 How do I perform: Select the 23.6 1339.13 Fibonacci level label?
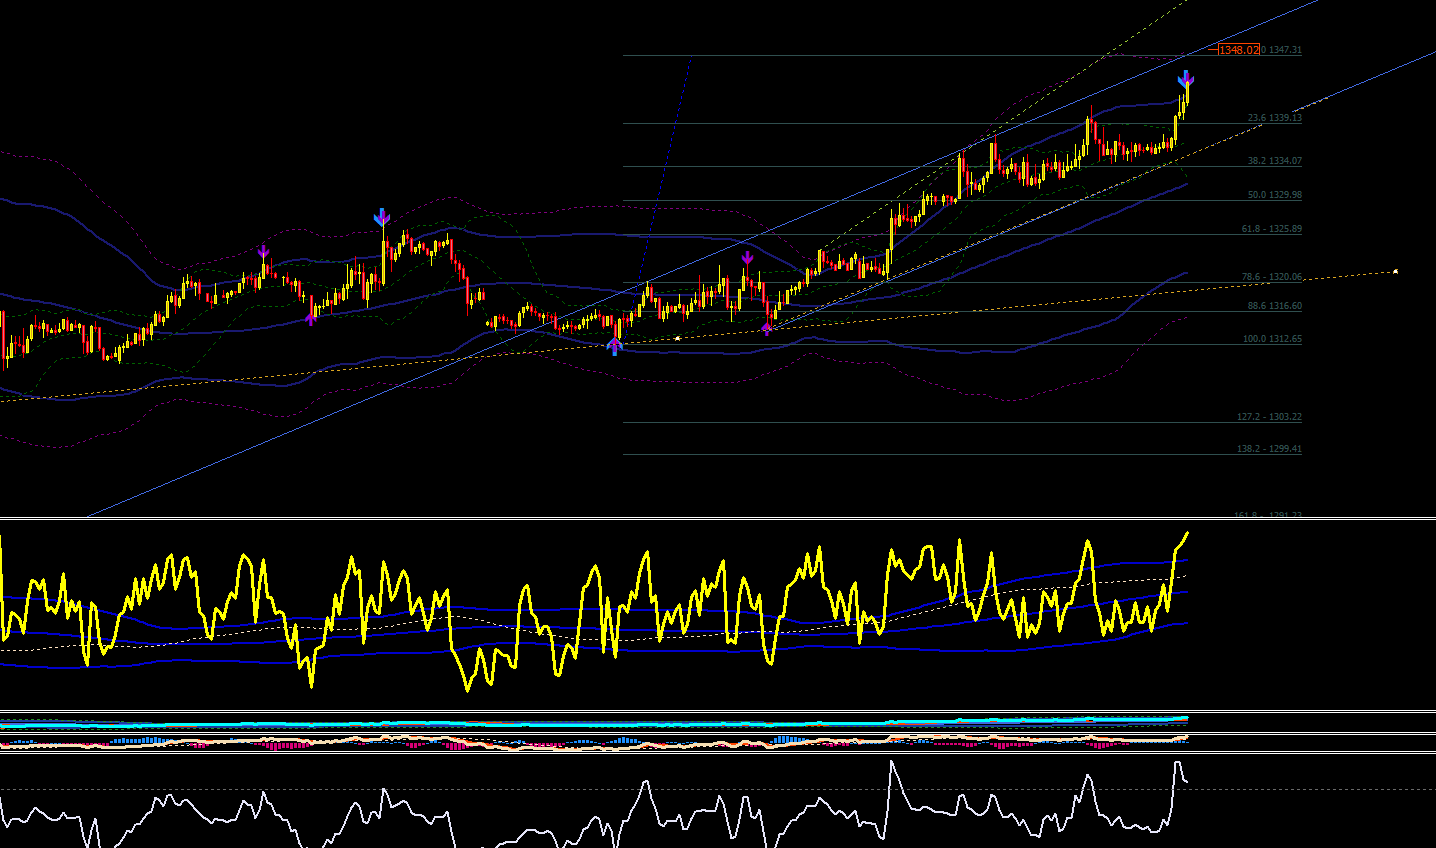point(1274,118)
